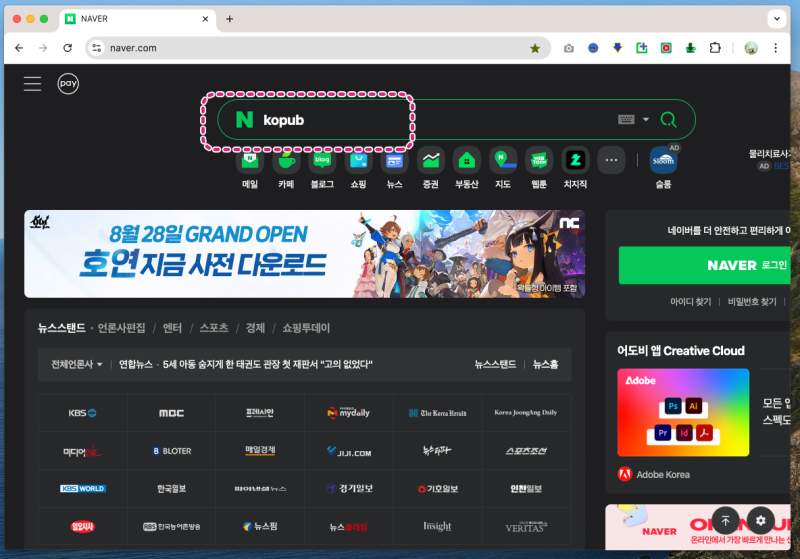Click the green NAVER 로그인 button
Screen dimensions: 800x559
point(705,265)
